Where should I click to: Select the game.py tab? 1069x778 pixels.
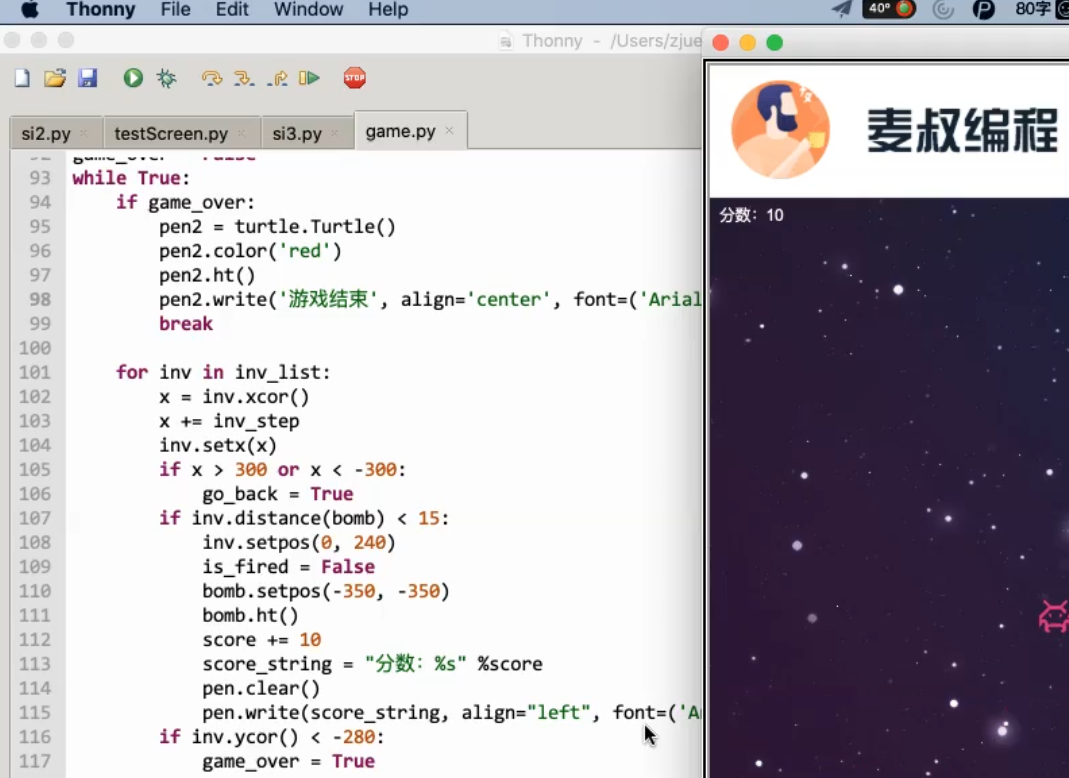pyautogui.click(x=400, y=131)
